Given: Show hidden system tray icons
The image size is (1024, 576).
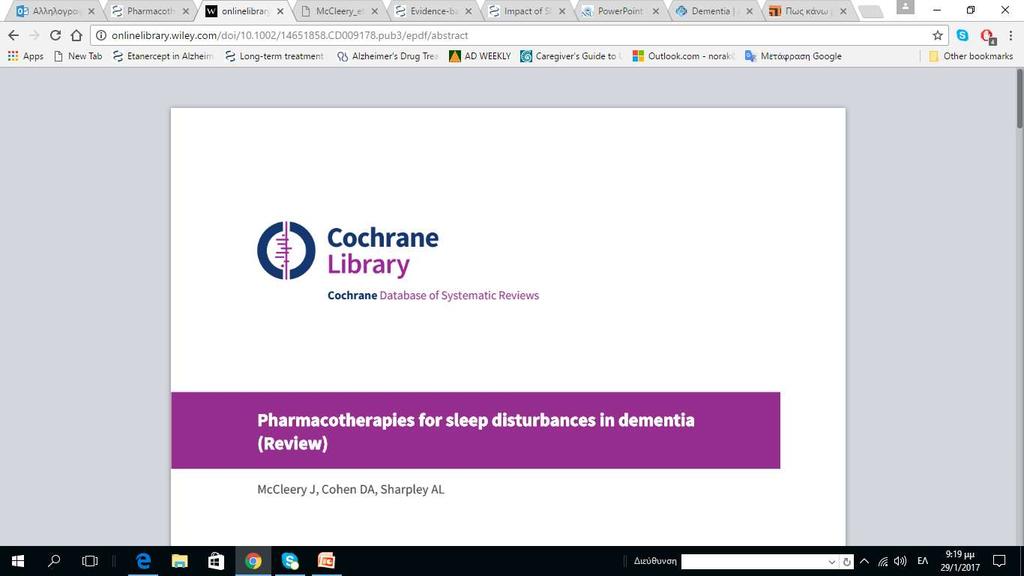Looking at the screenshot, I should click(x=865, y=561).
